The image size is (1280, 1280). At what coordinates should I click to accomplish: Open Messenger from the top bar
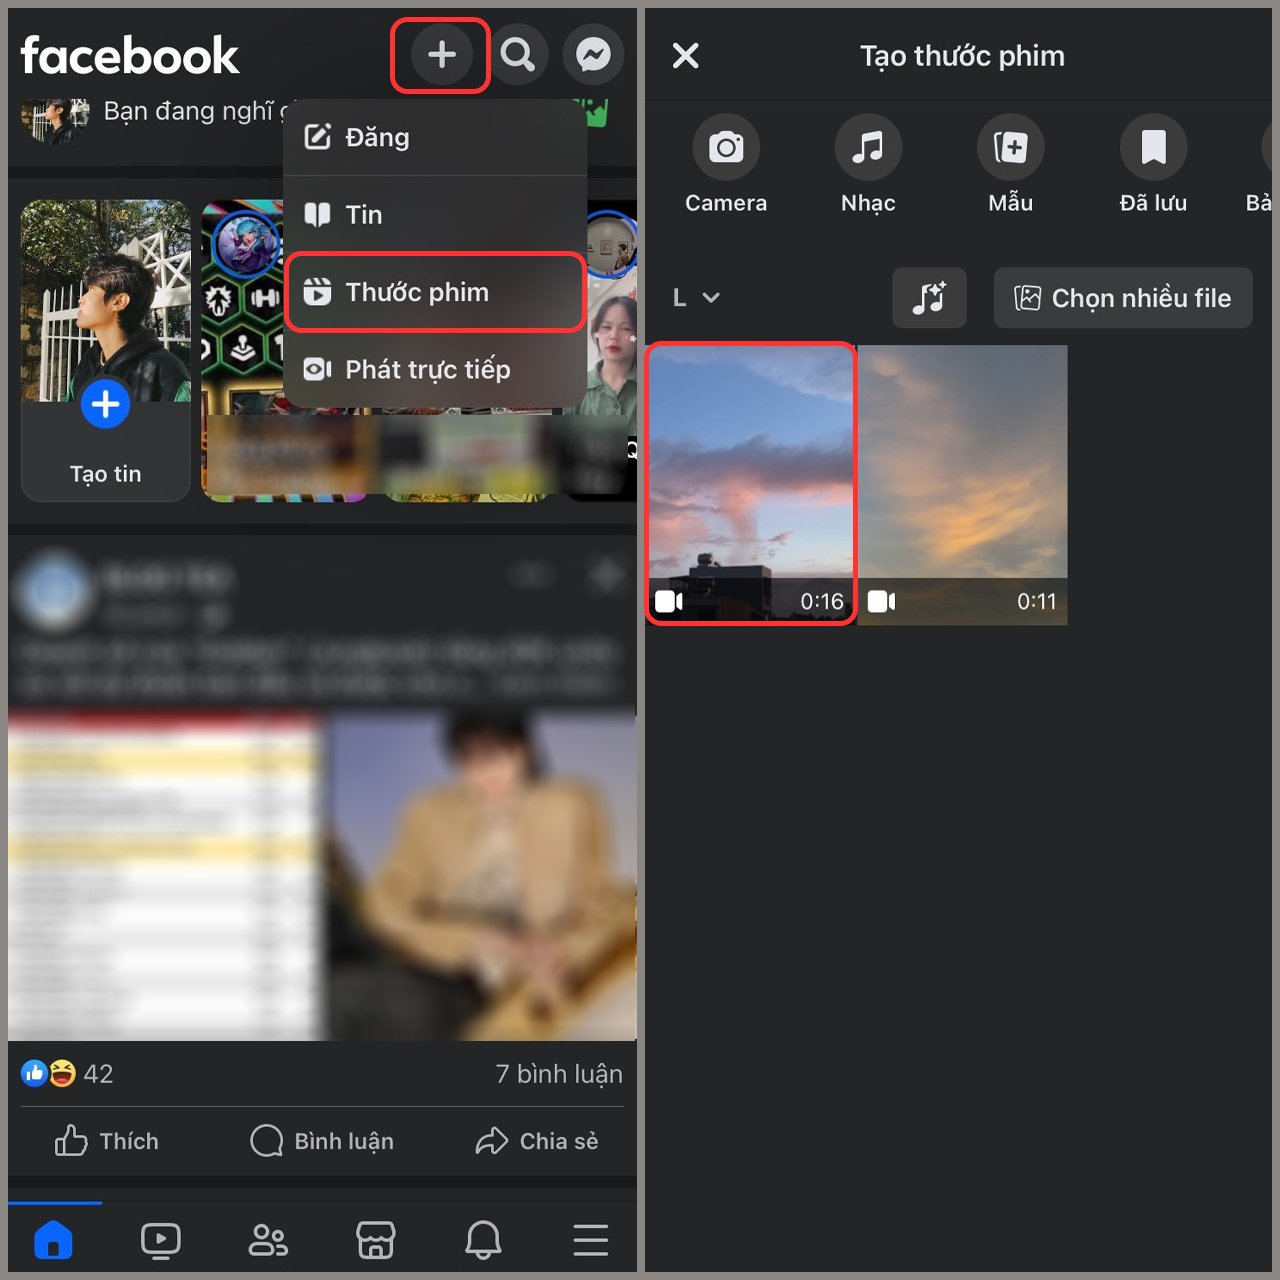[x=594, y=55]
